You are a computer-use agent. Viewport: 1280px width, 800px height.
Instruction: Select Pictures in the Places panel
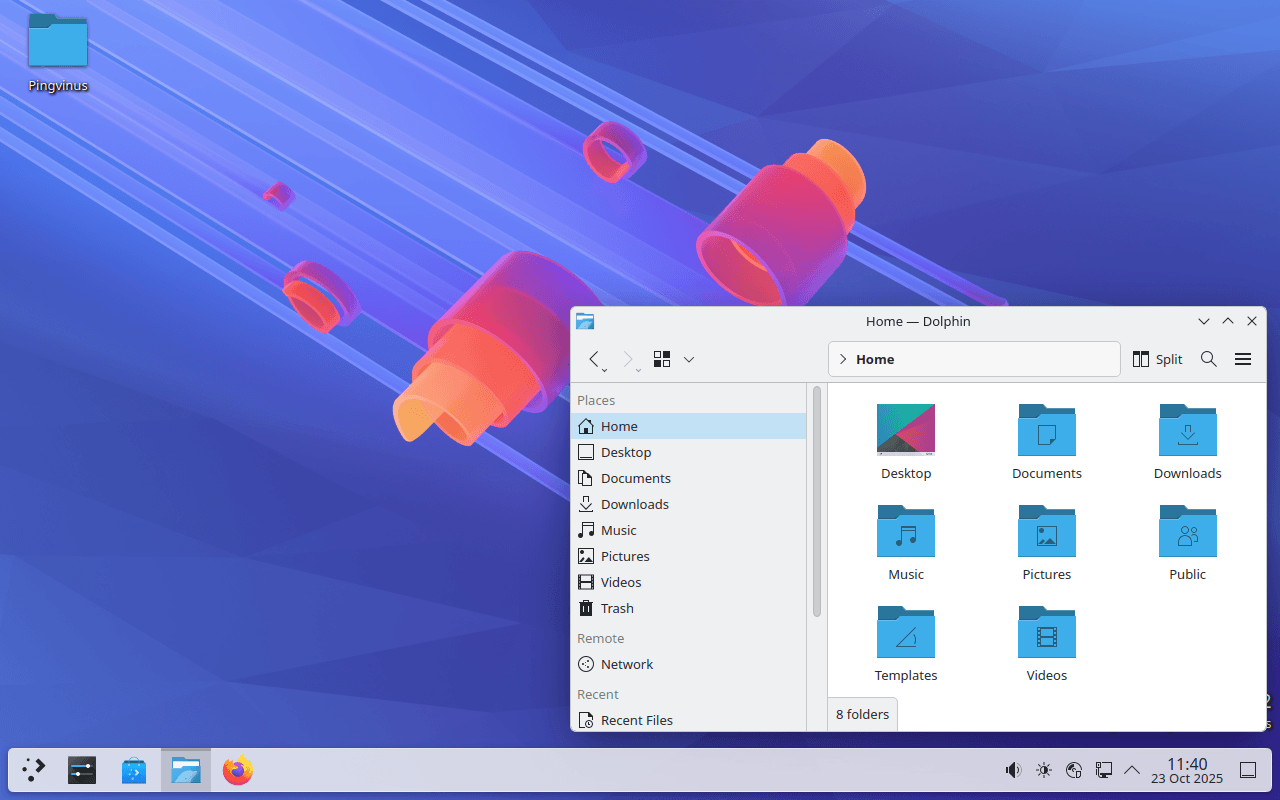pos(624,556)
